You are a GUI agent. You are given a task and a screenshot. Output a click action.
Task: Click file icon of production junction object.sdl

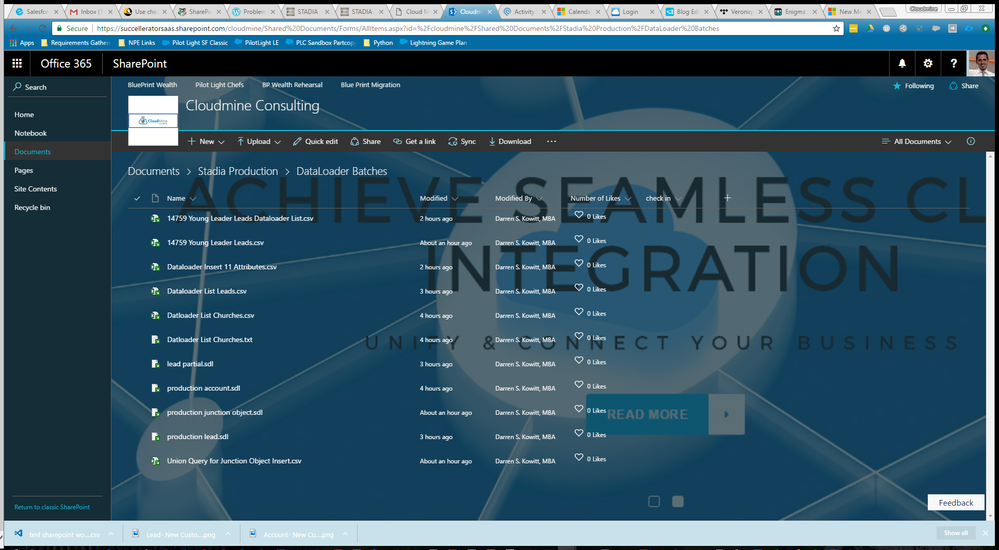pos(155,412)
